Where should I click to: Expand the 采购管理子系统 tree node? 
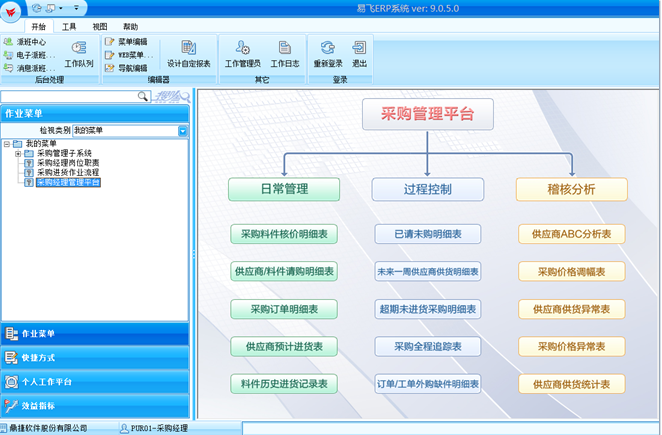click(x=18, y=153)
